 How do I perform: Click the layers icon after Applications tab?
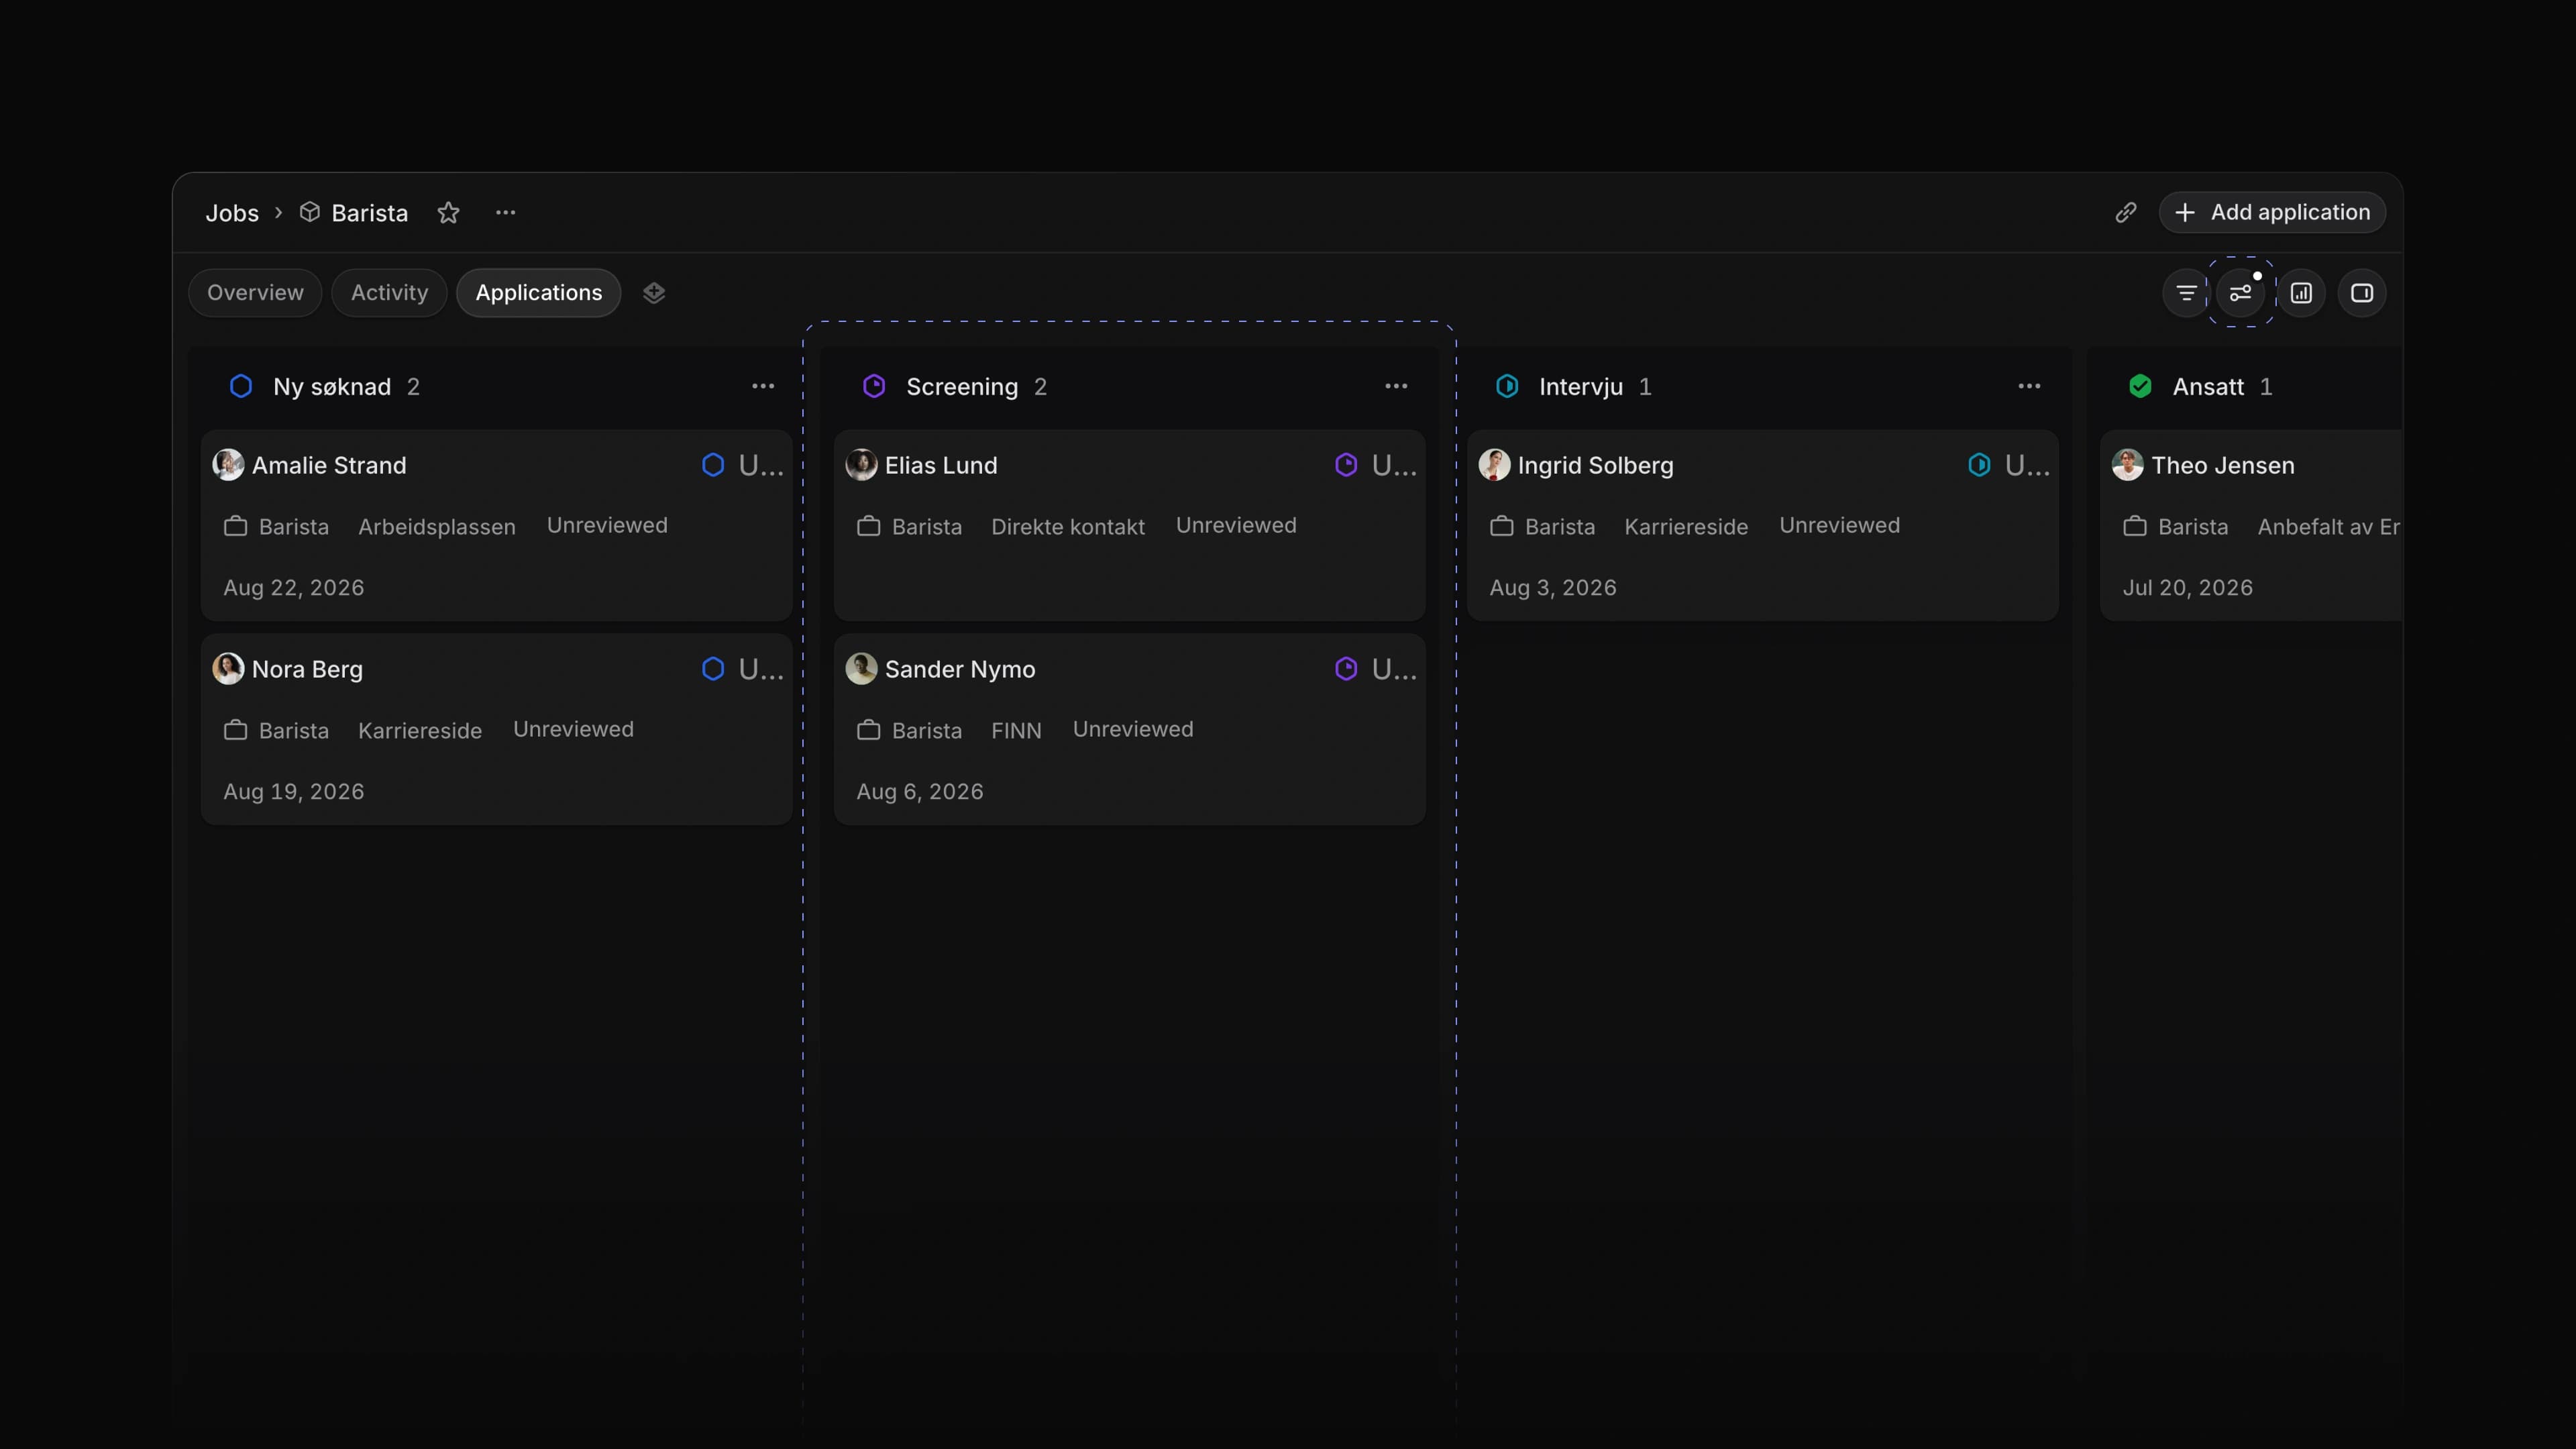pos(654,293)
